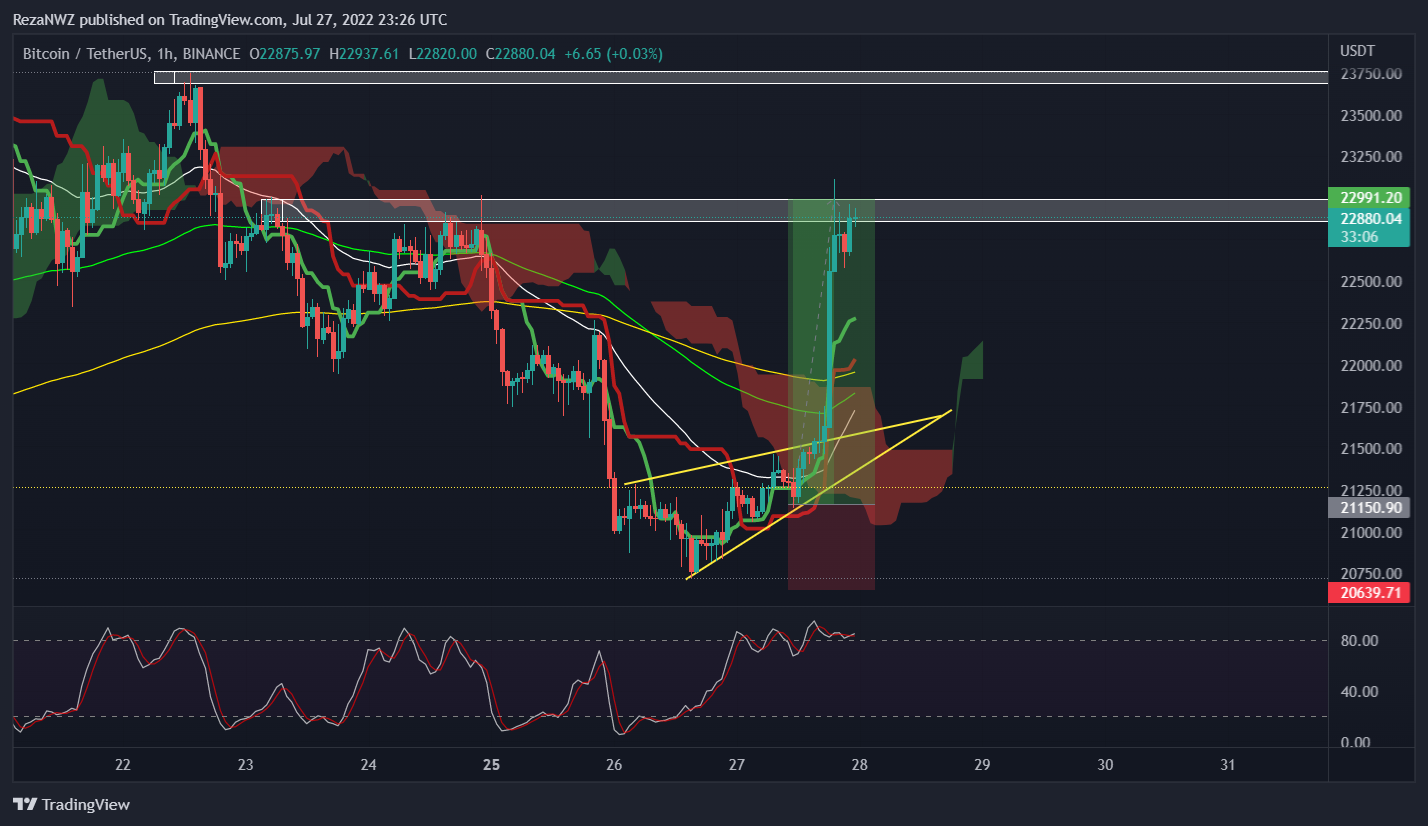Select the close value C22880.04
1428x826 pixels.
click(520, 54)
